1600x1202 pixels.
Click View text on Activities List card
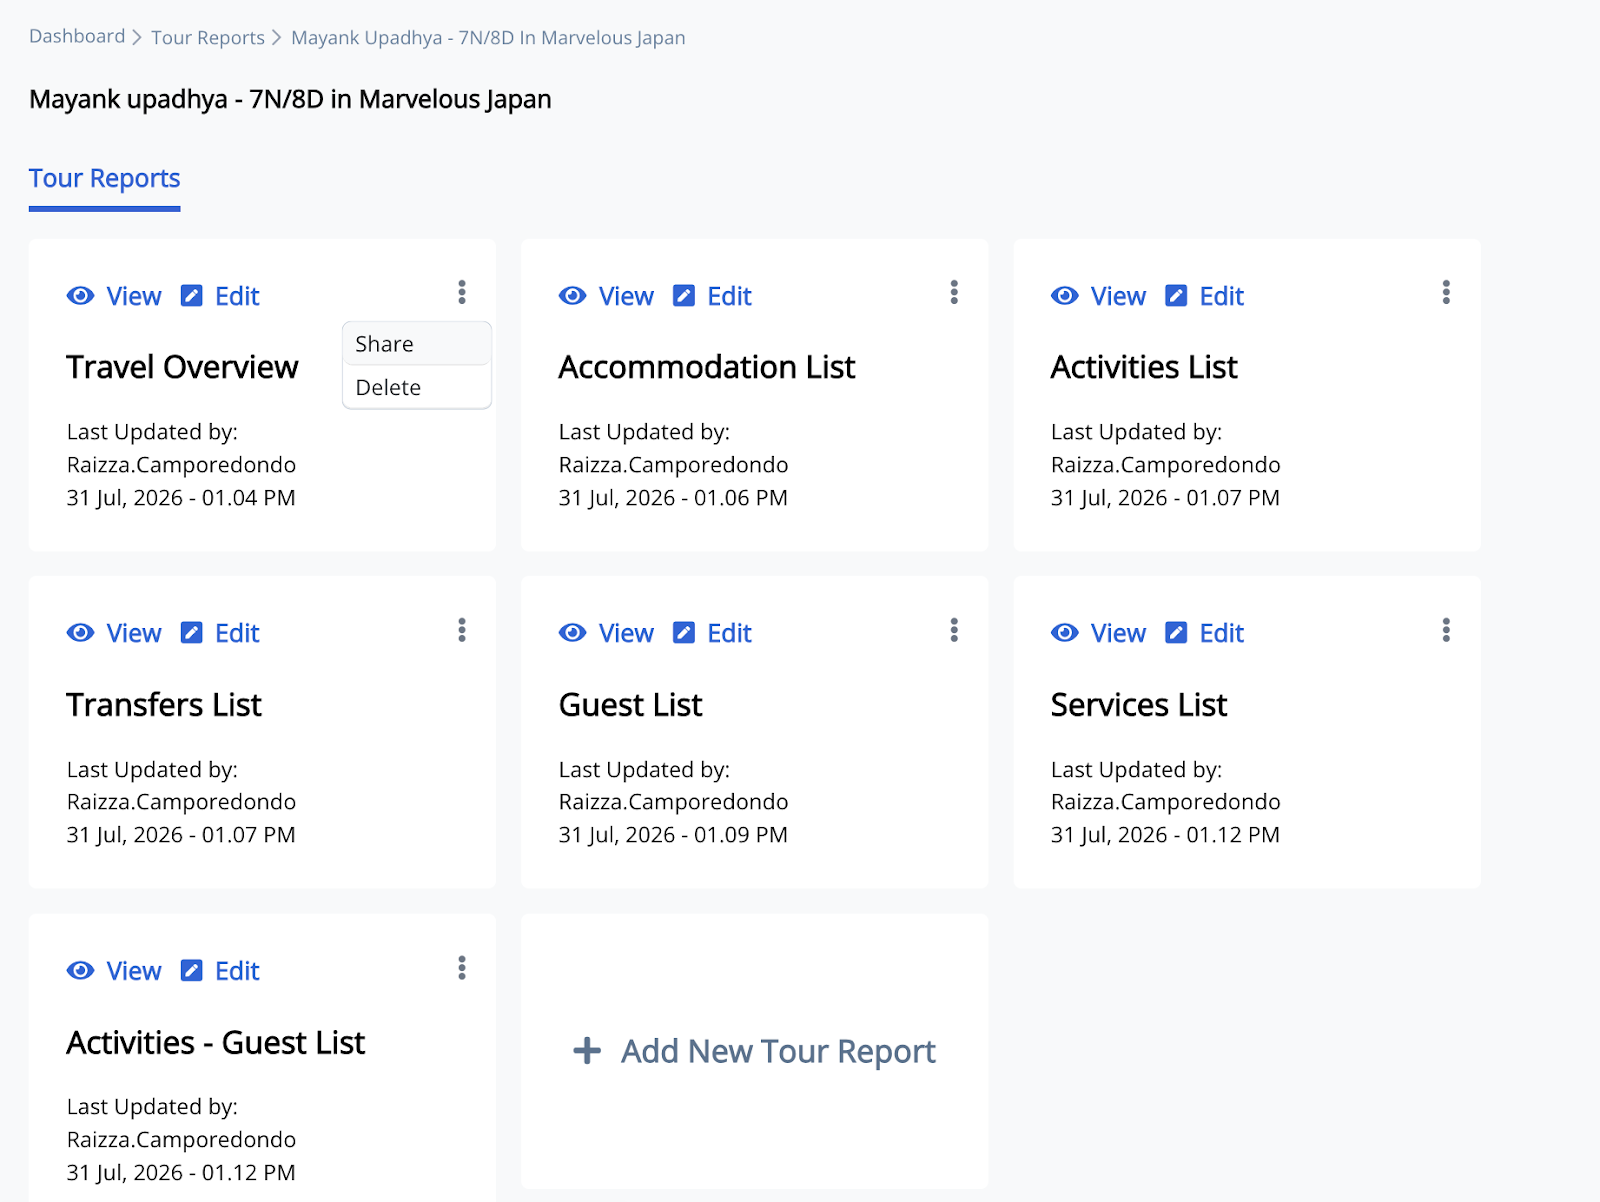1118,296
